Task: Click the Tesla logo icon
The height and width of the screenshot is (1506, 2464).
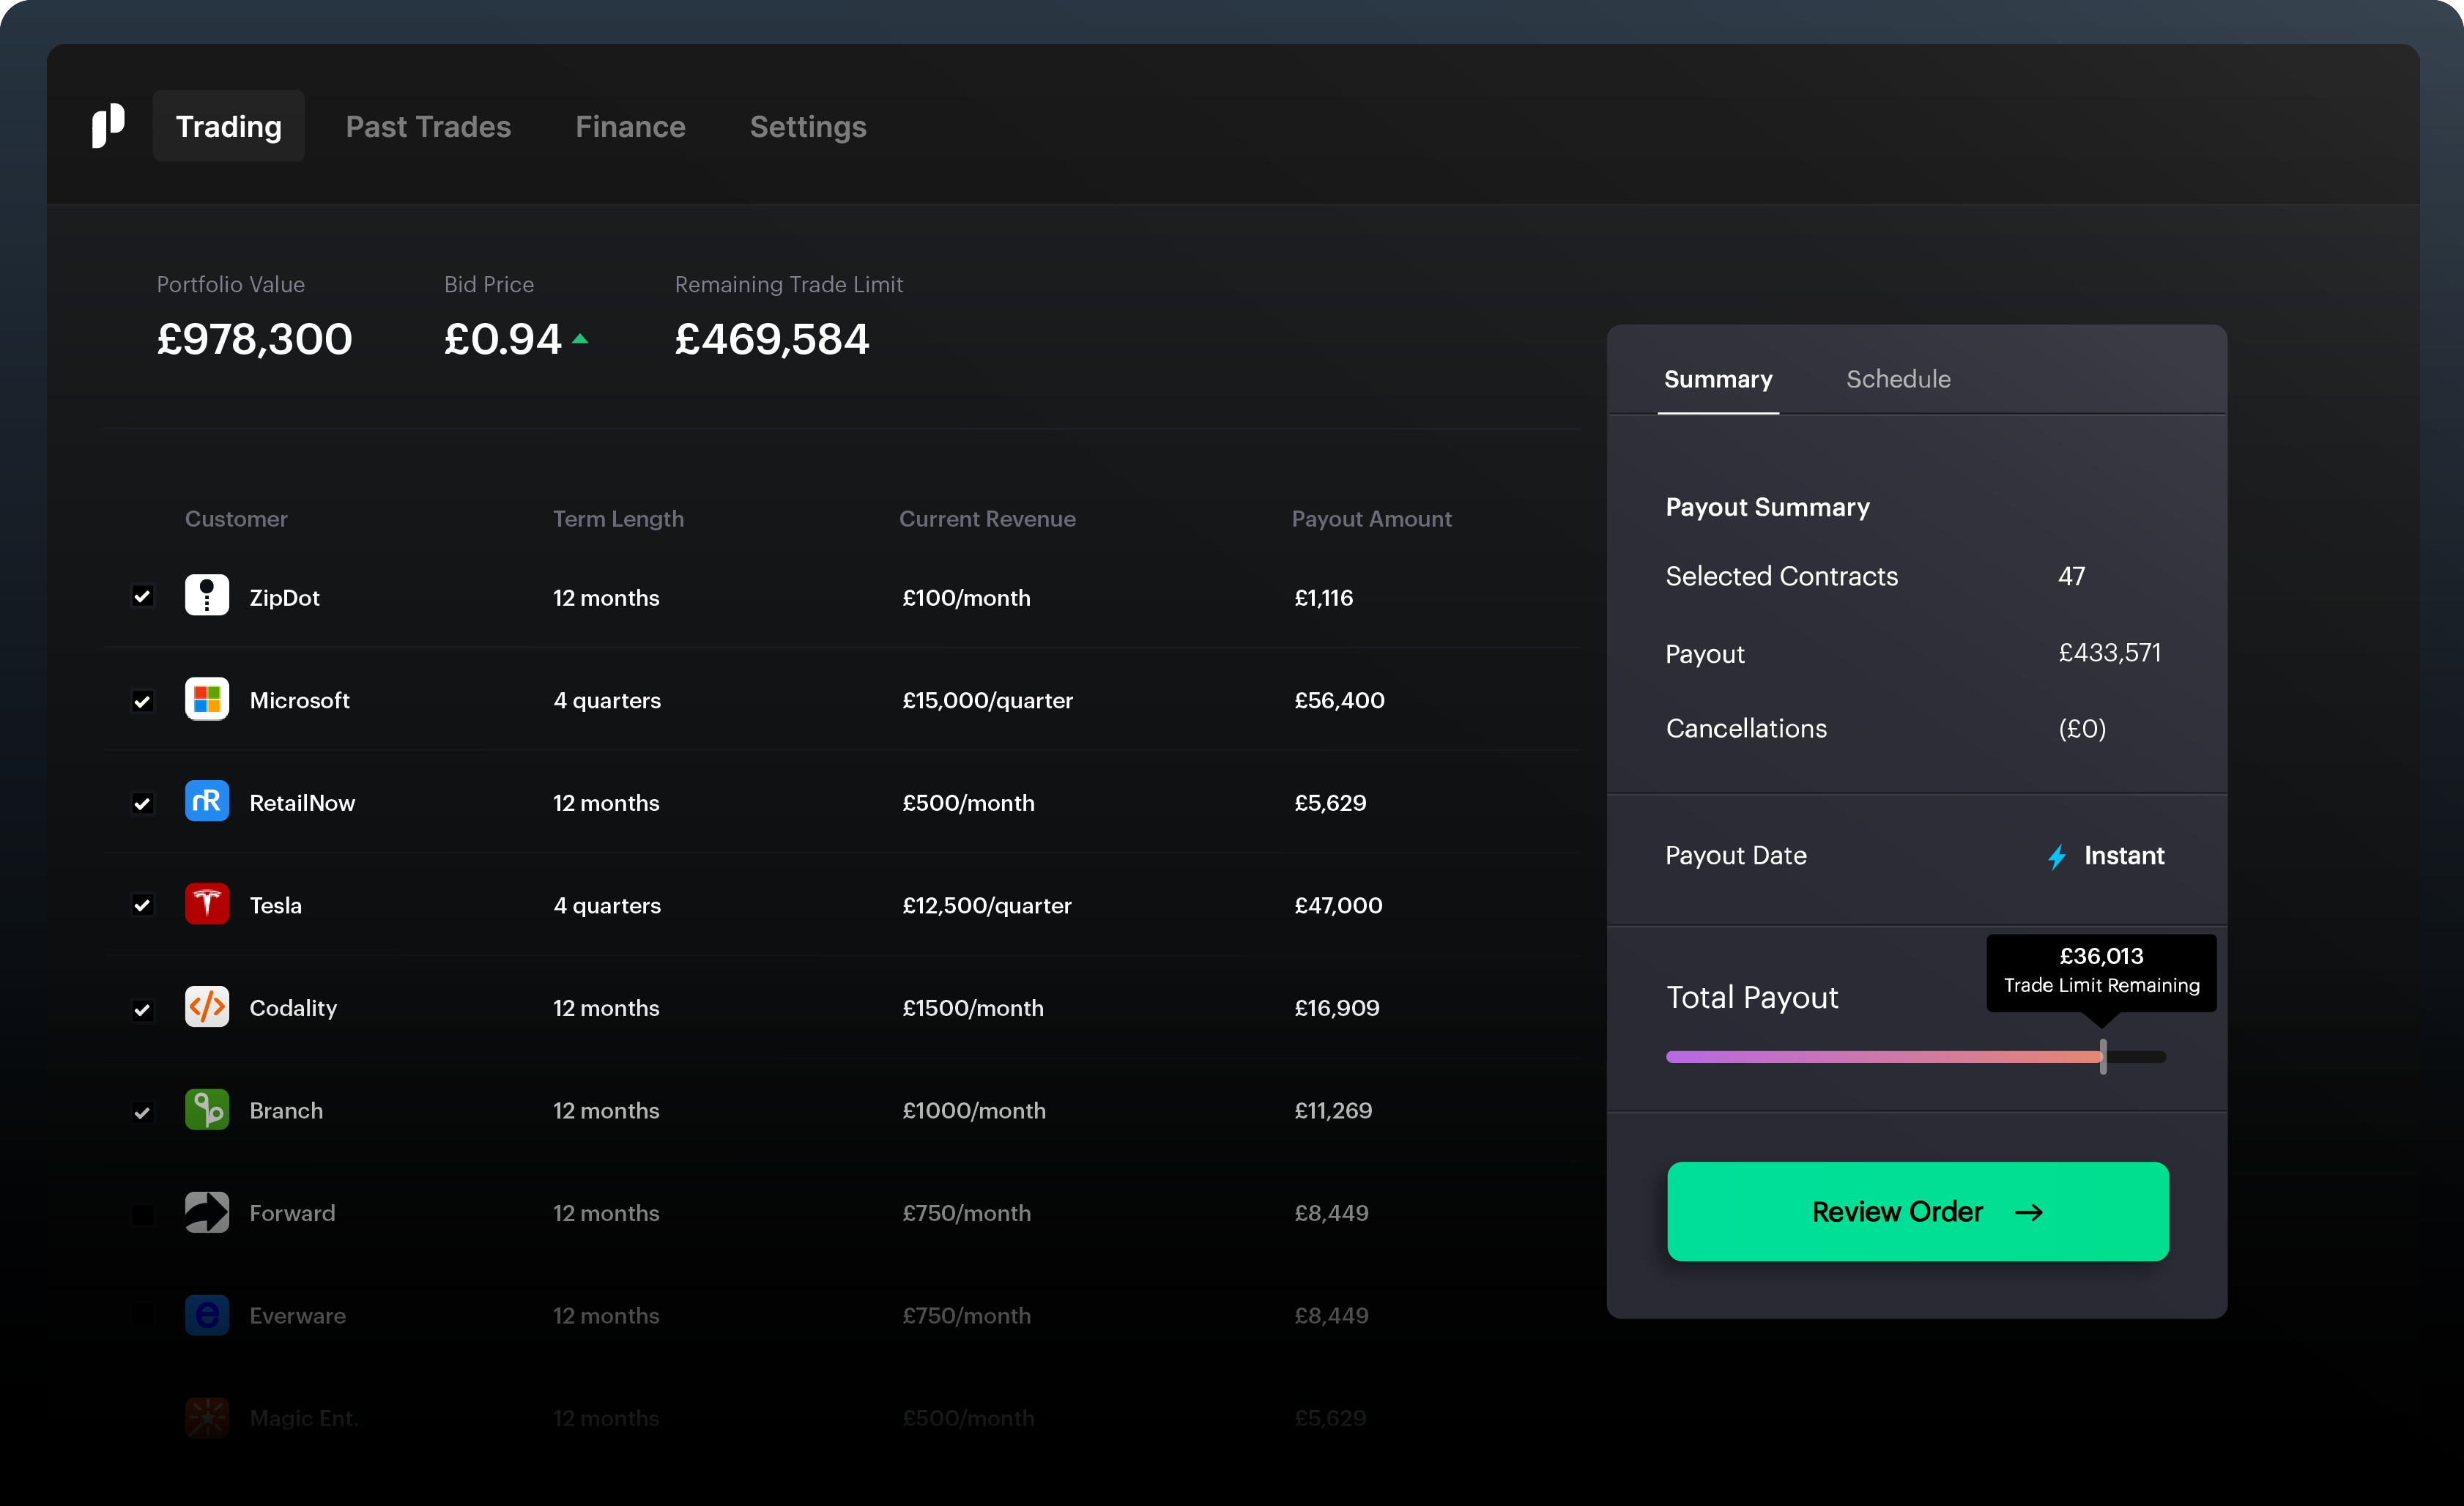Action: (x=207, y=904)
